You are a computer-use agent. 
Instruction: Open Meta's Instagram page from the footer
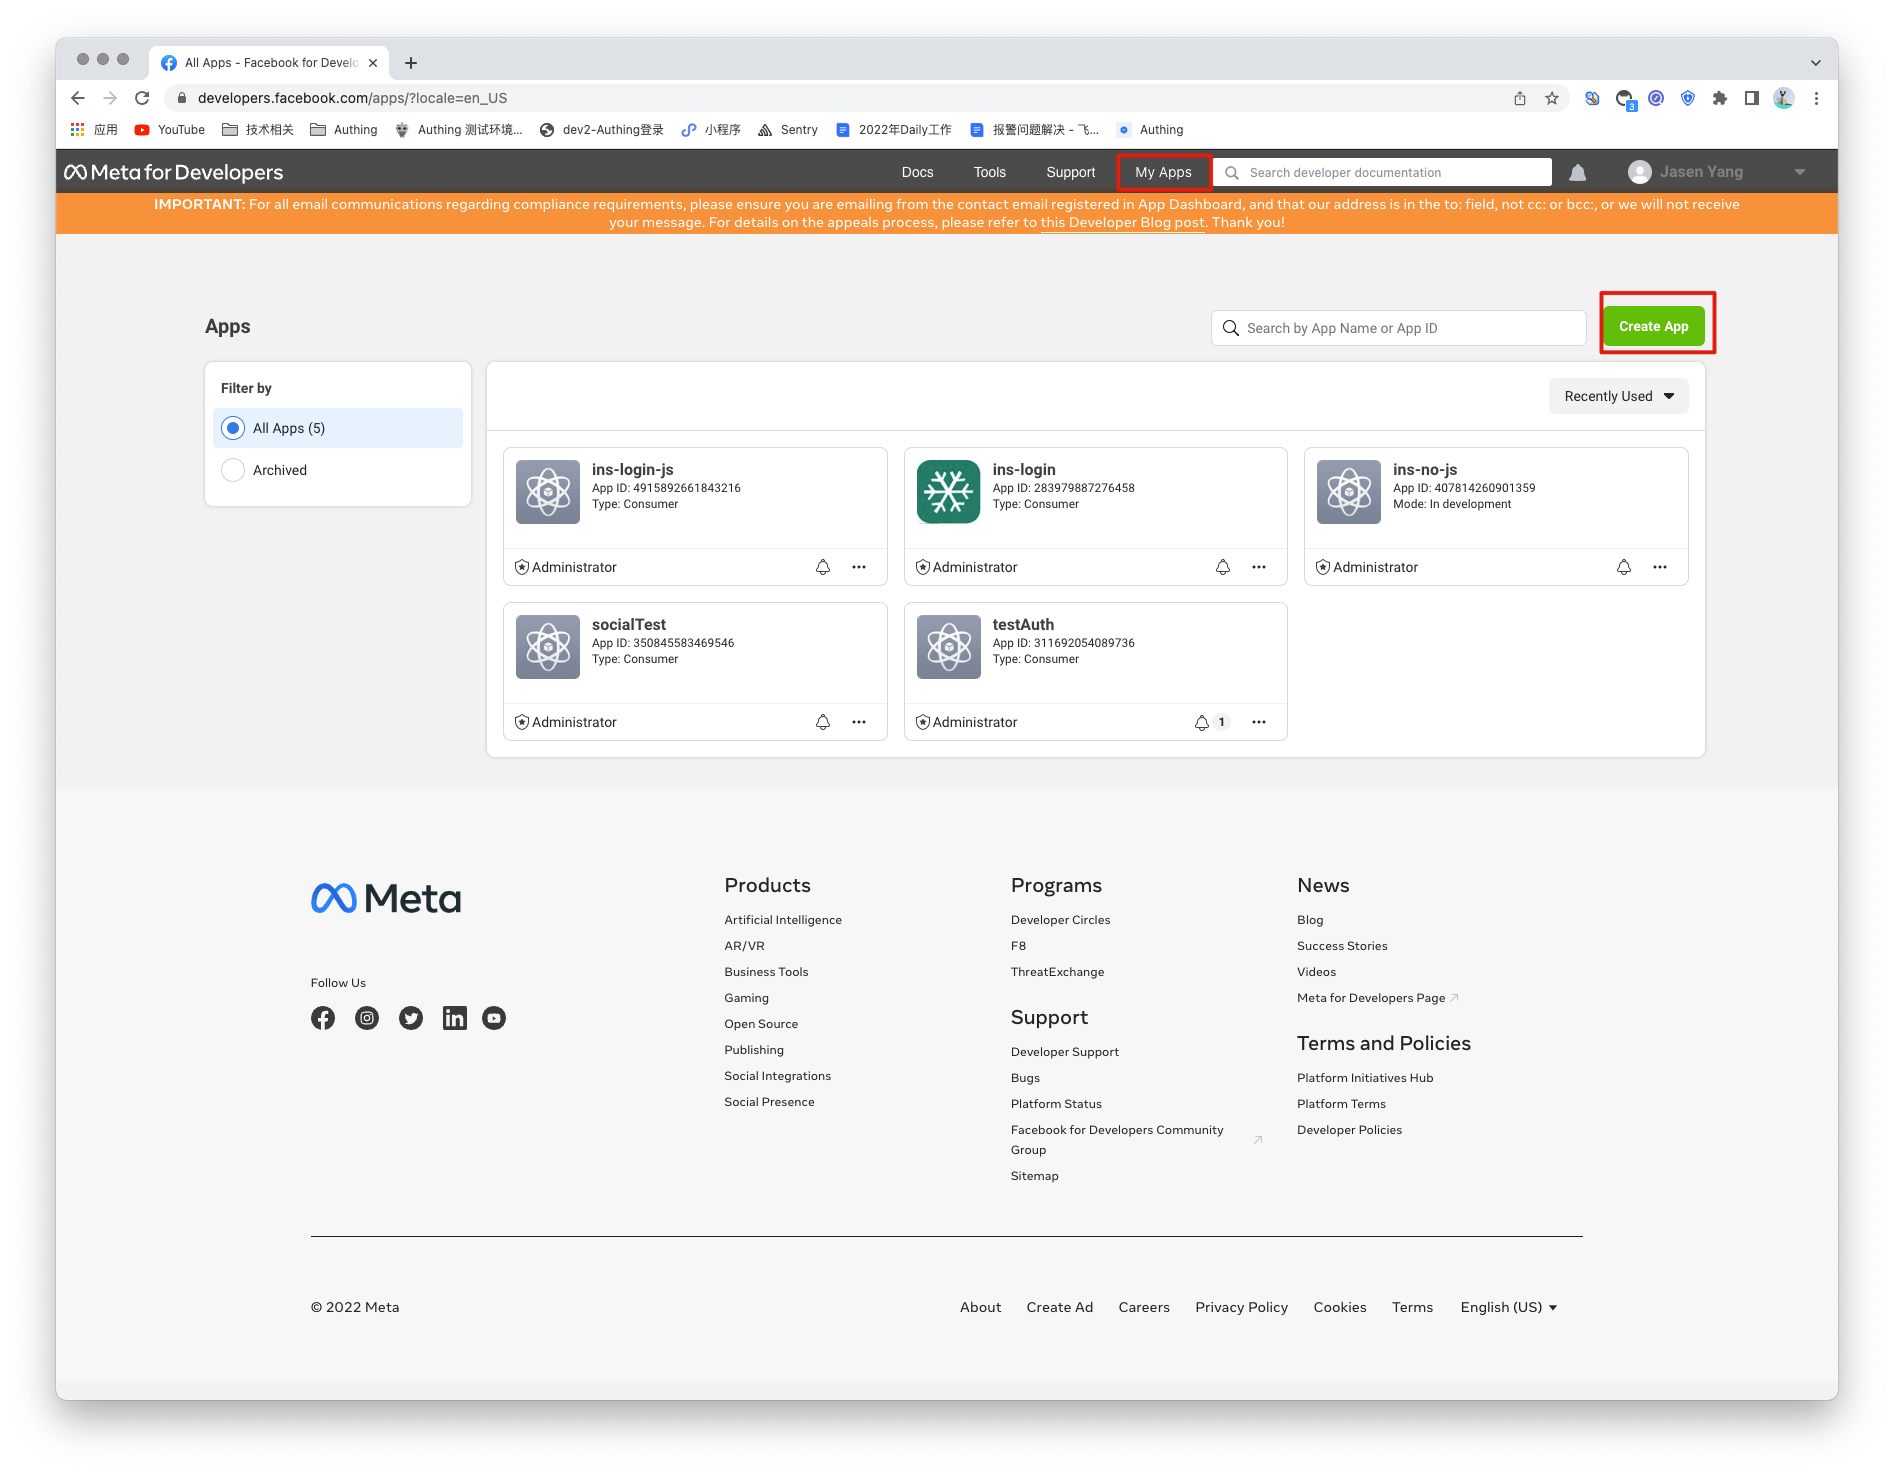click(367, 1018)
